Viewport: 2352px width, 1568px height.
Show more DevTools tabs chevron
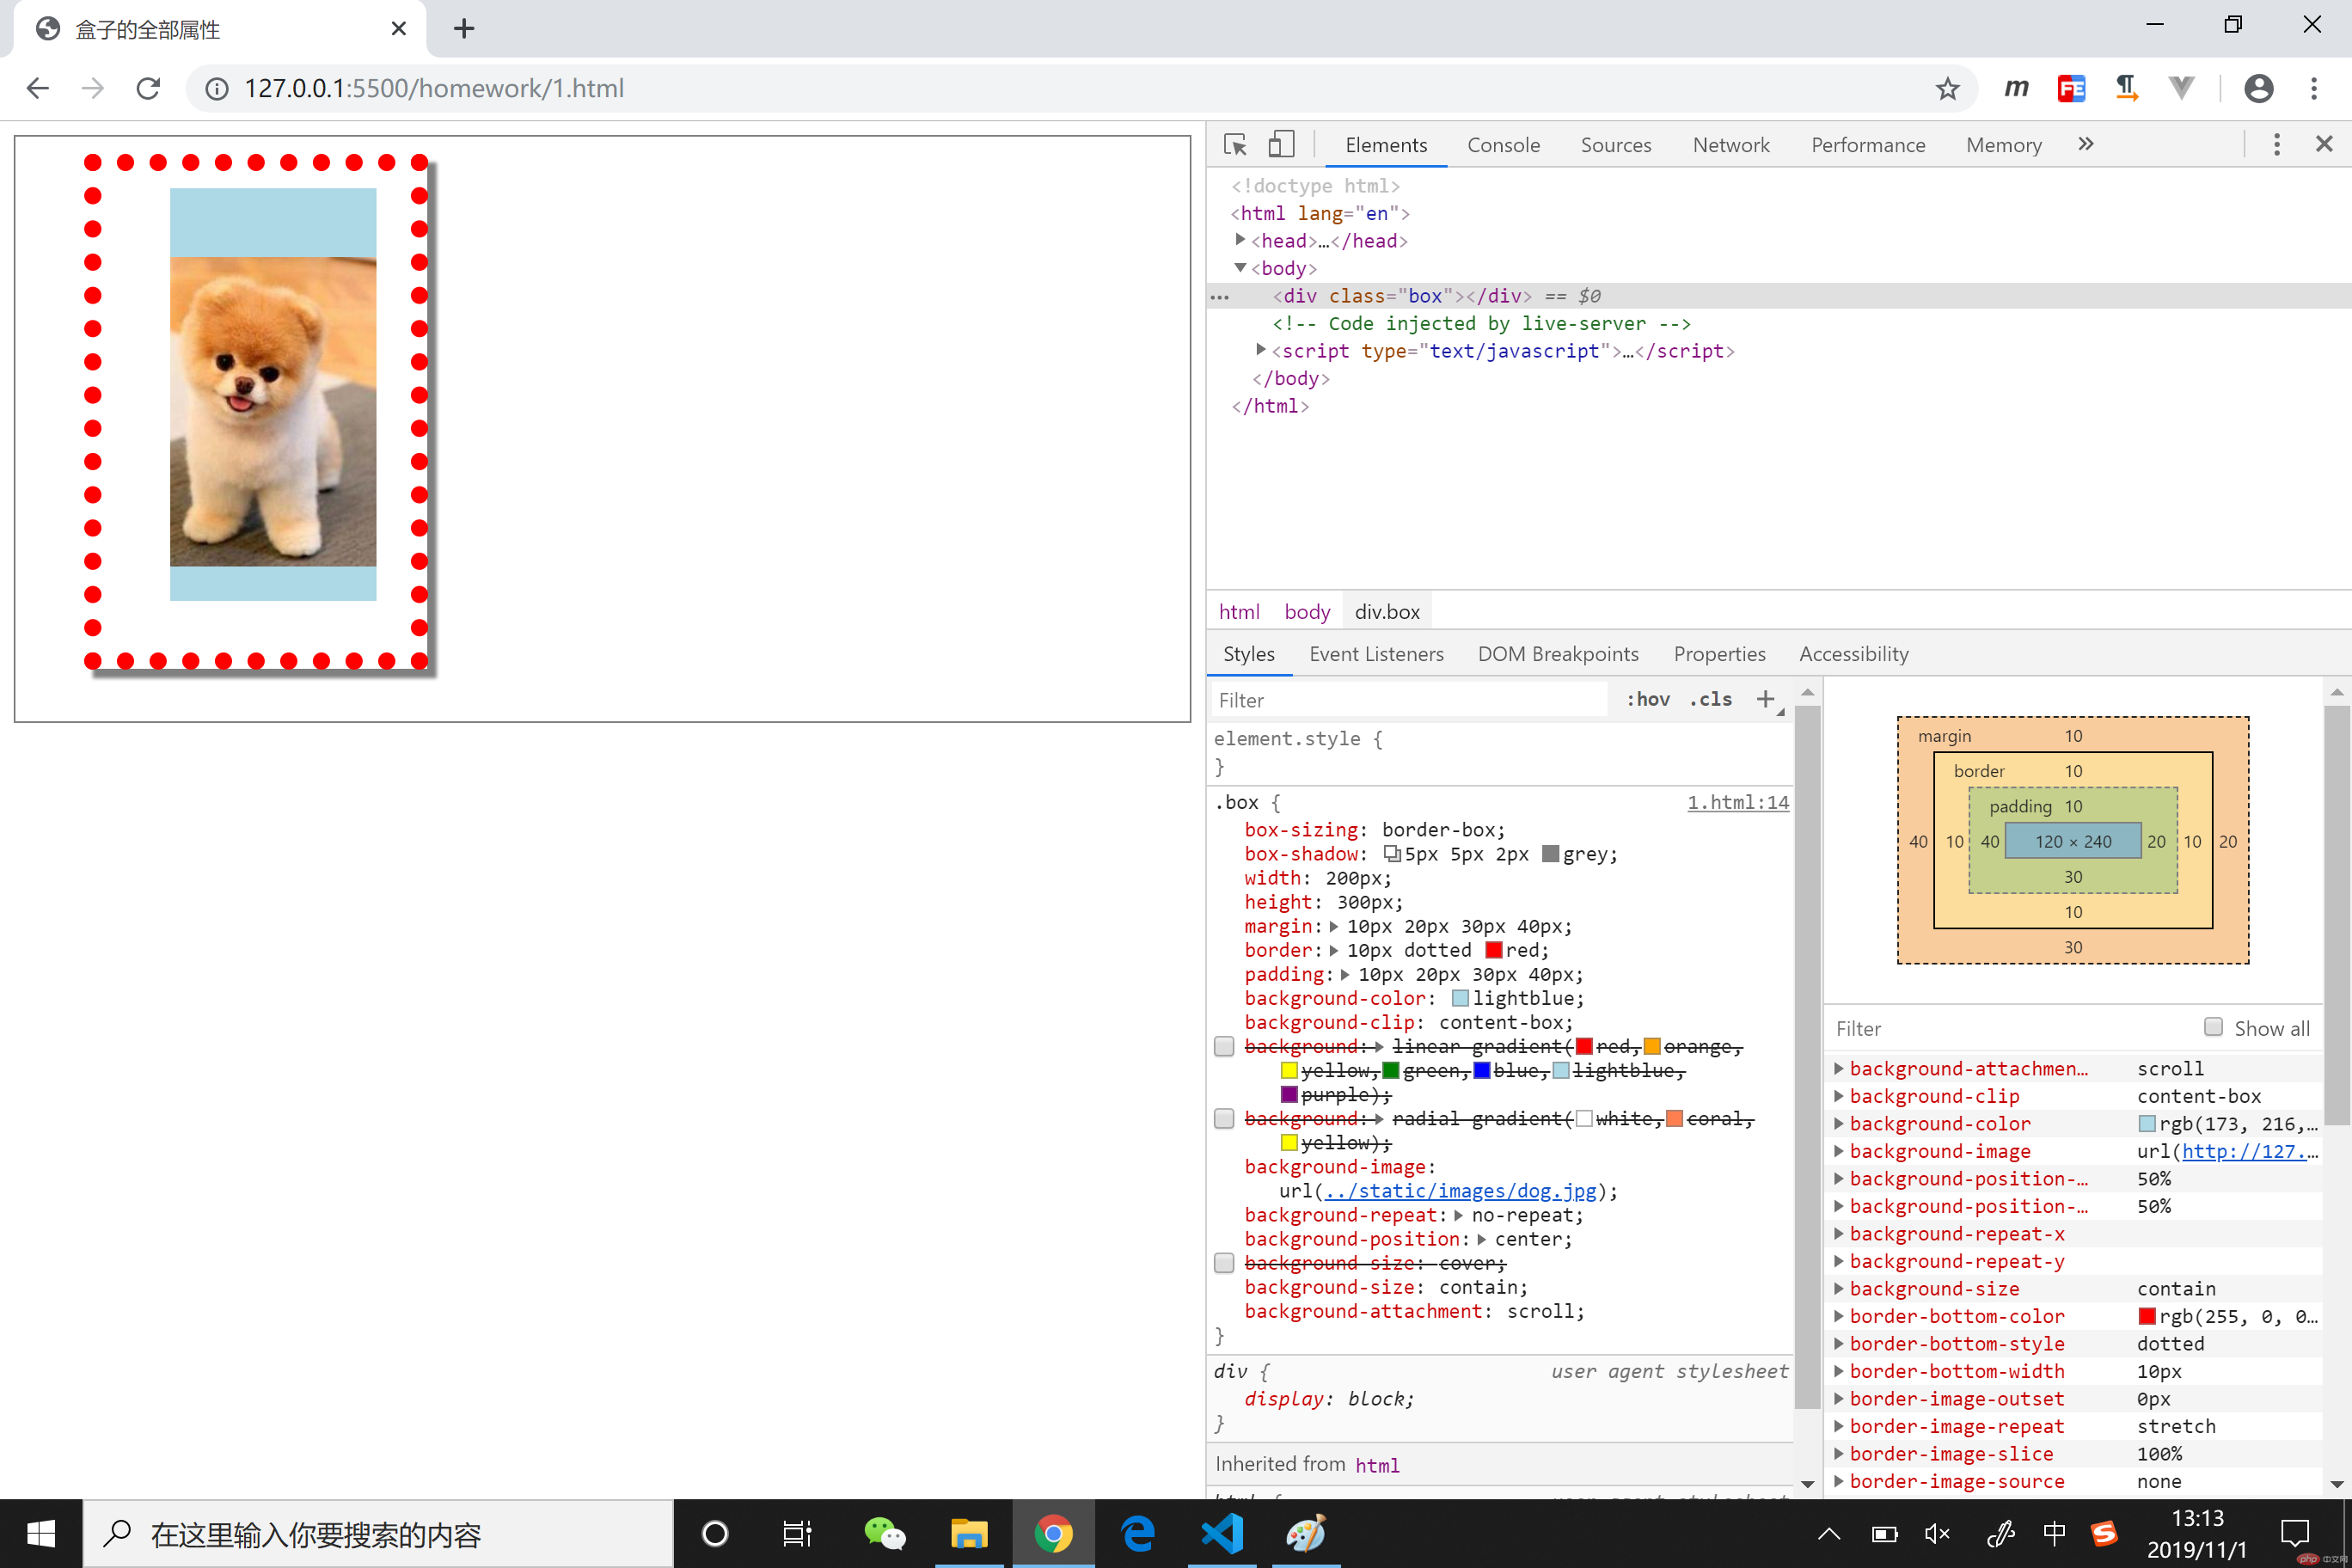[2085, 145]
